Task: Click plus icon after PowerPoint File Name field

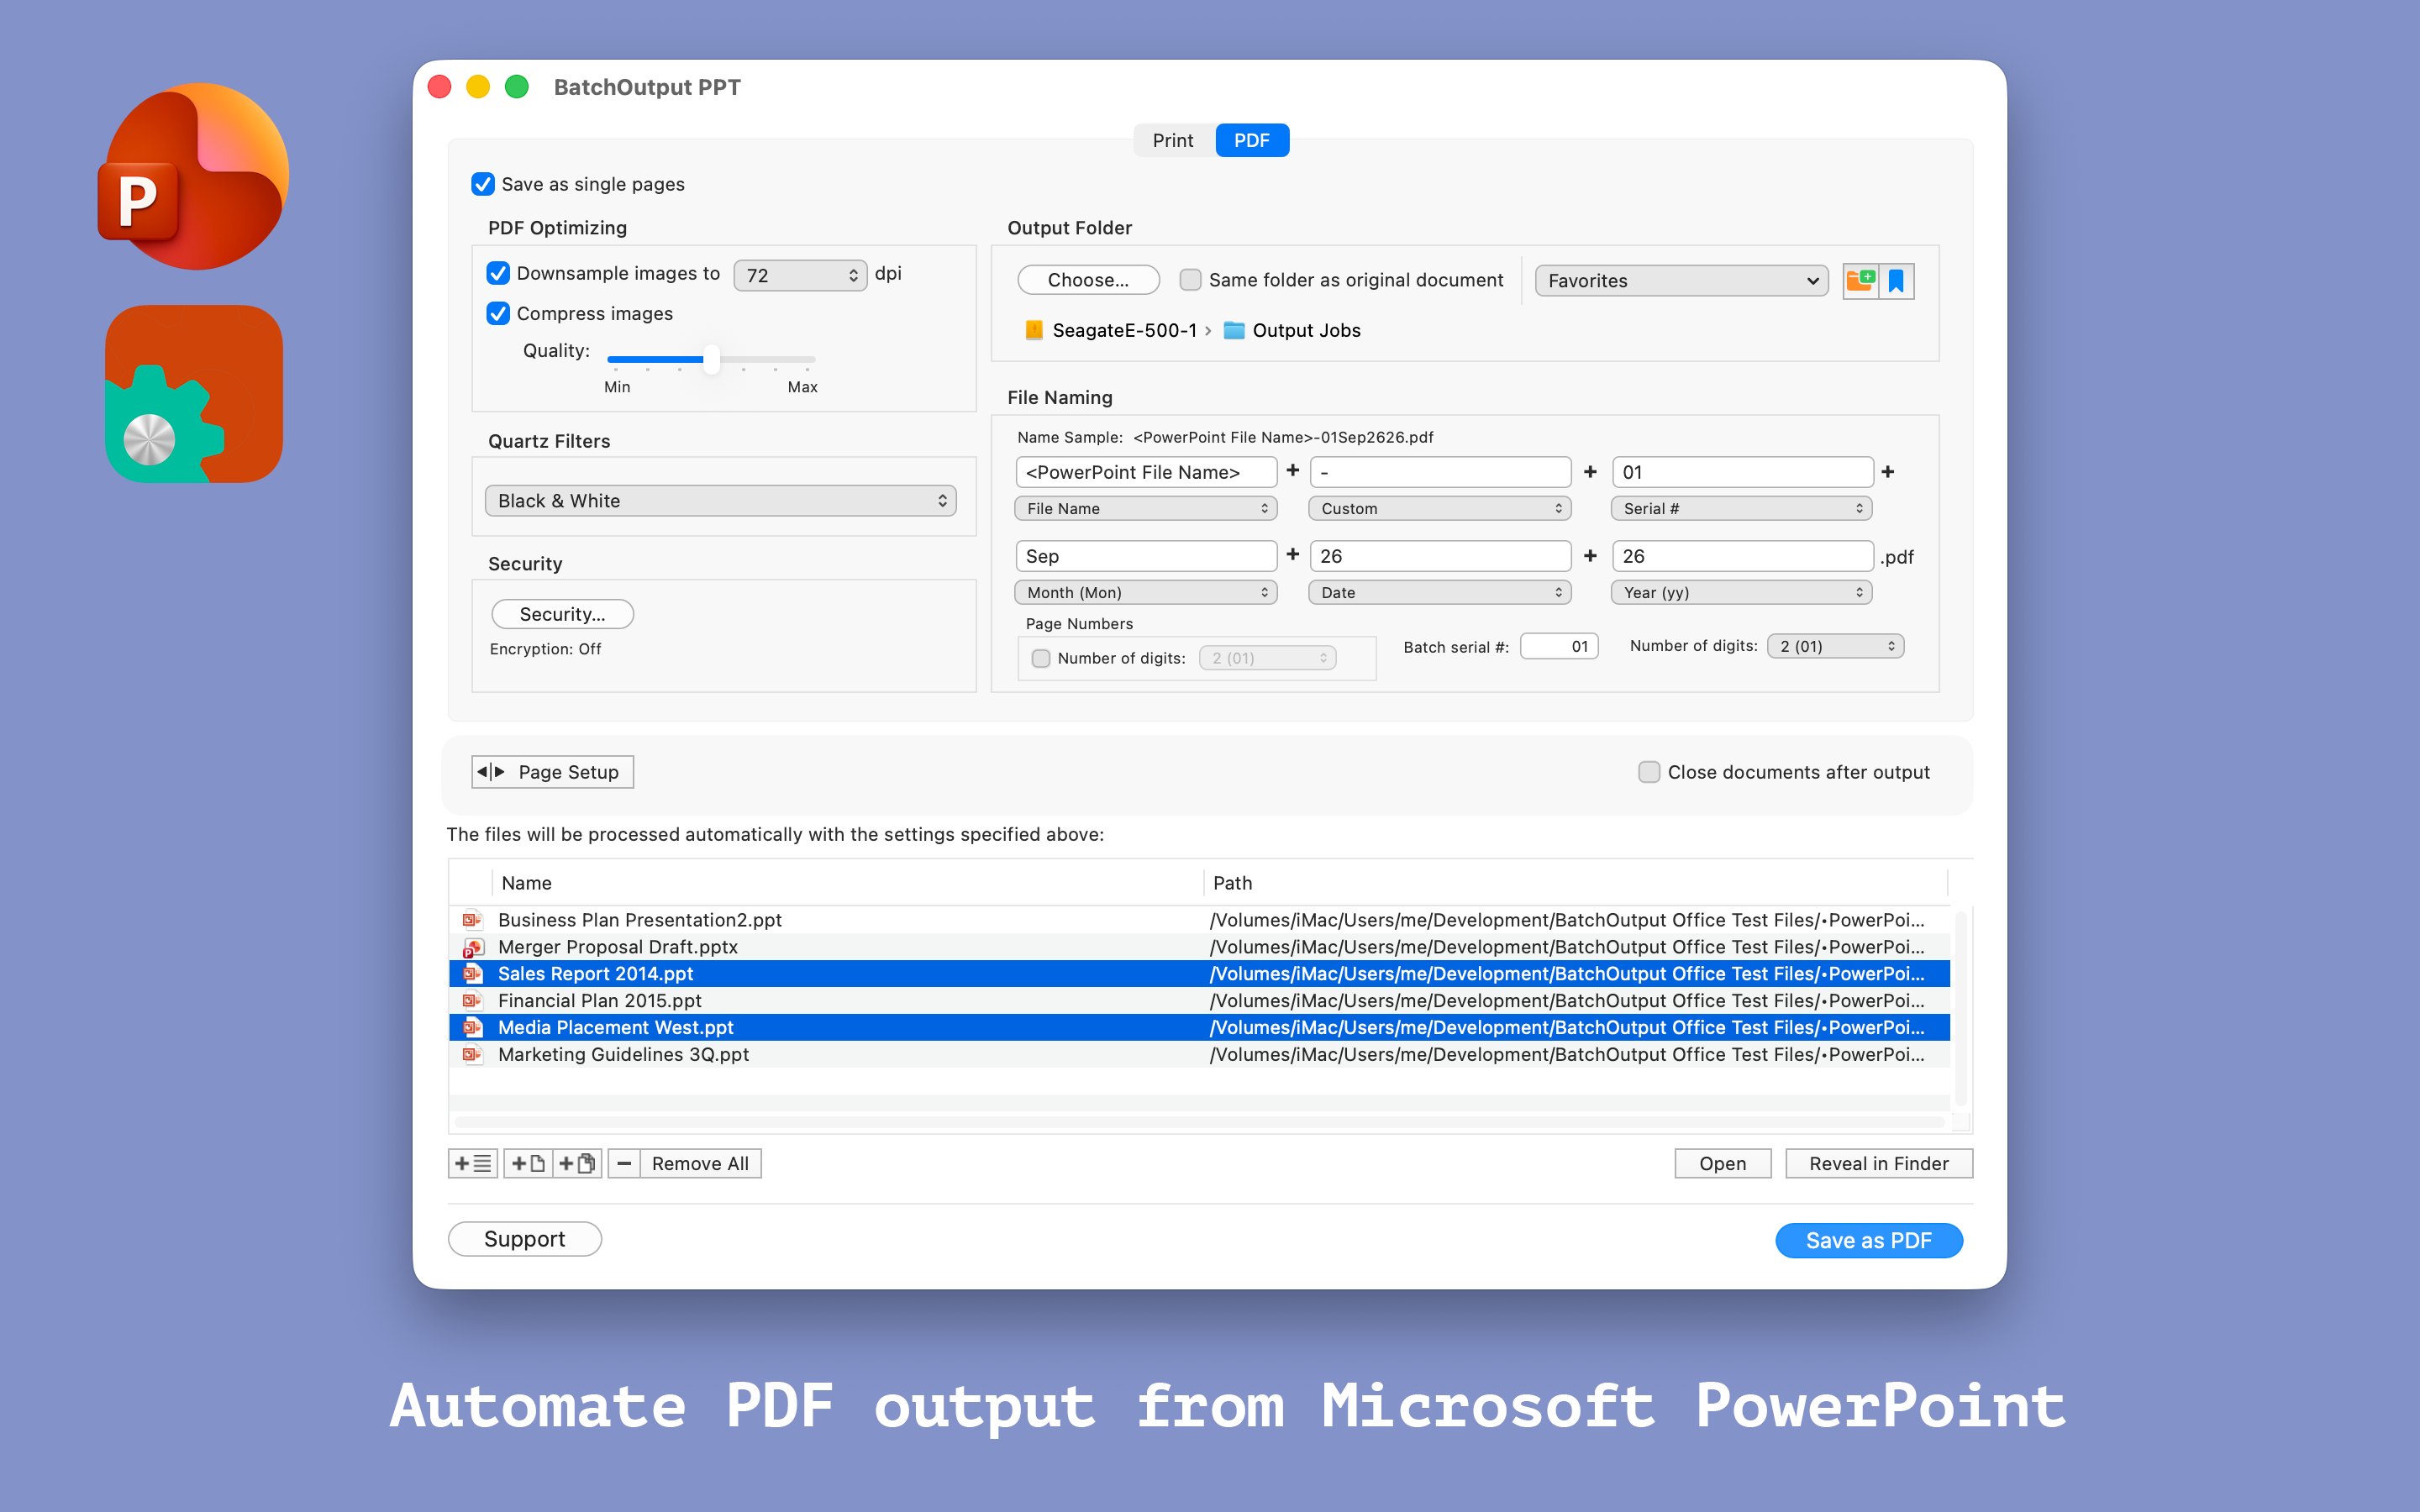Action: coord(1293,471)
